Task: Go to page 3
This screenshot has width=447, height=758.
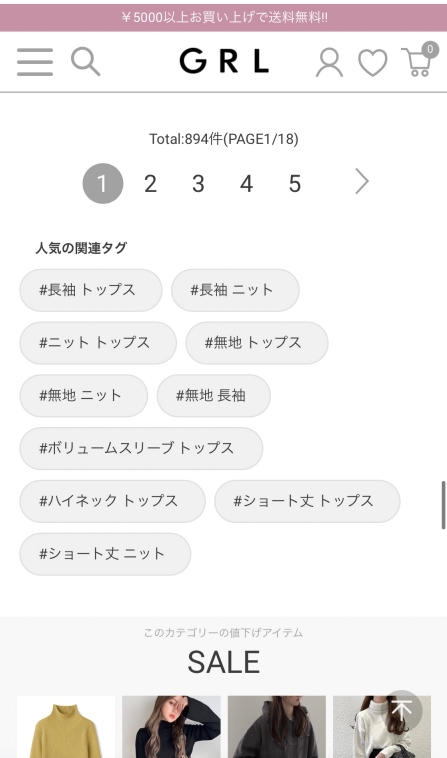Action: point(198,184)
